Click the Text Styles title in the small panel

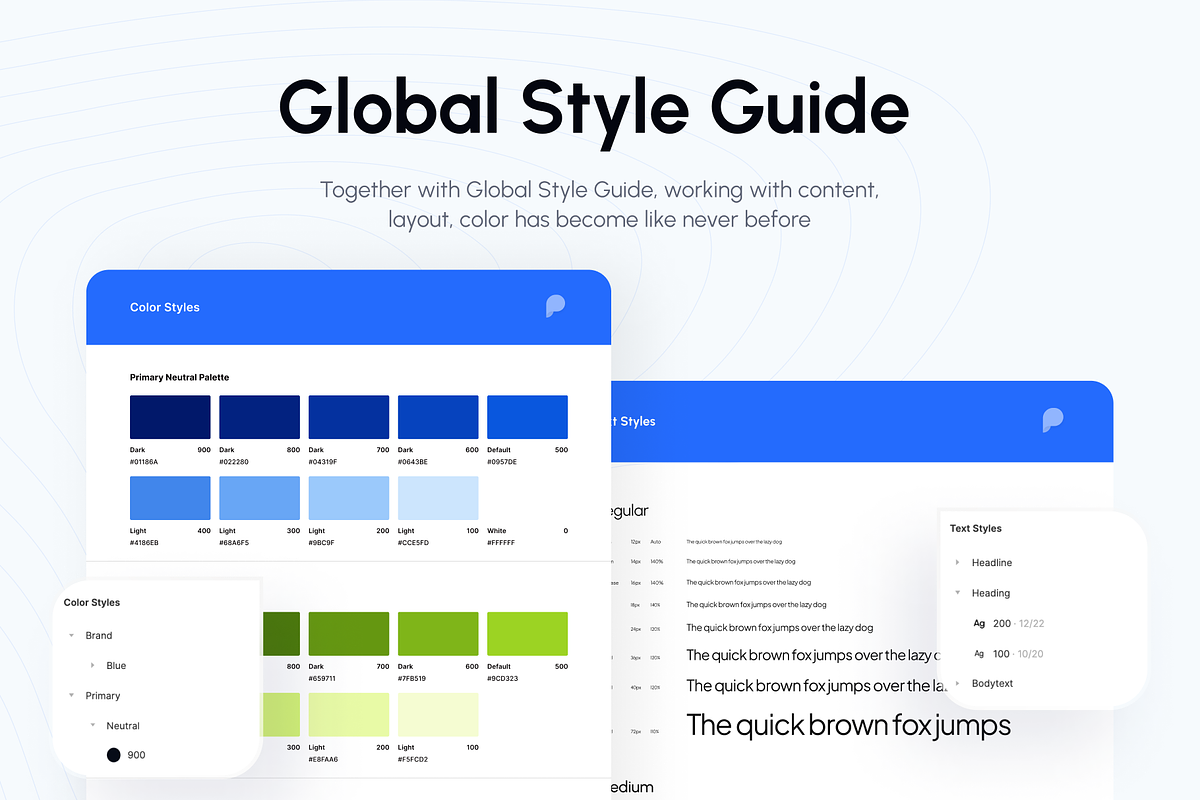click(x=976, y=528)
